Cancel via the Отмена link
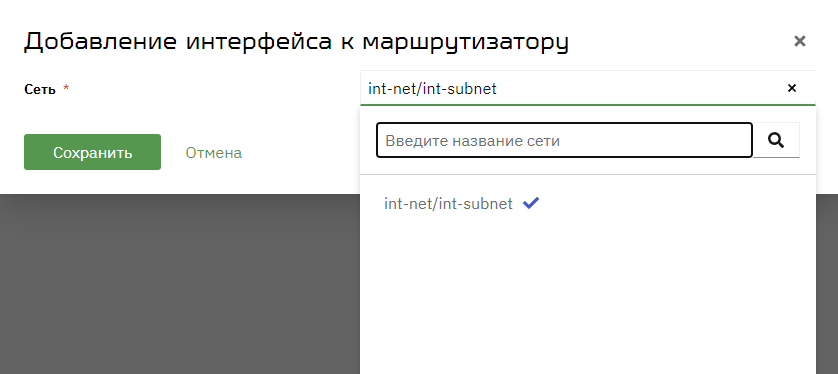This screenshot has height=374, width=838. tap(213, 153)
